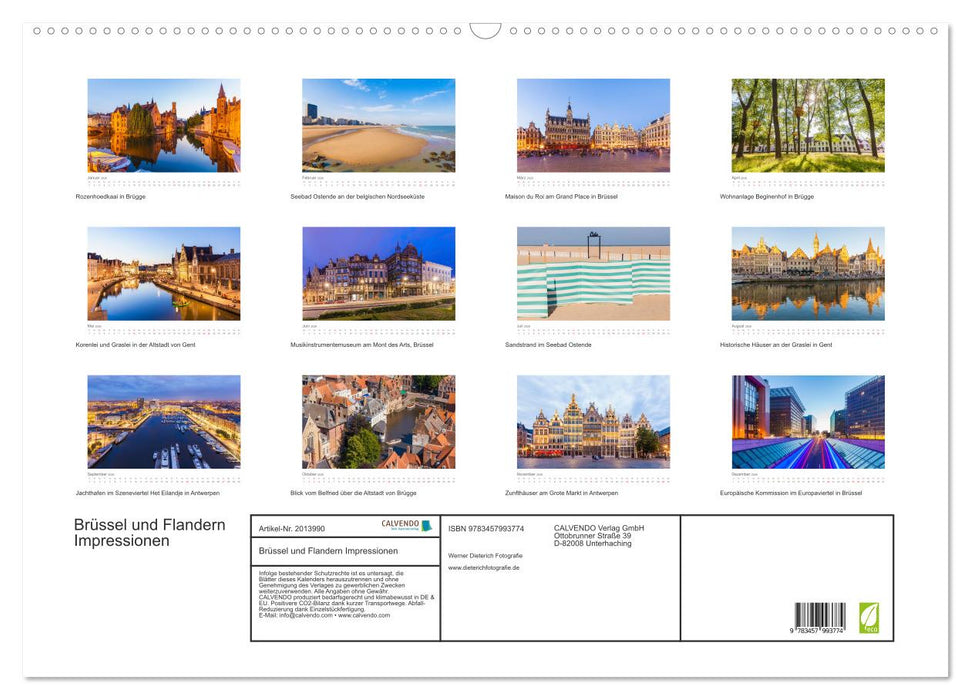This screenshot has width=971, height=700.
Task: Open the Maison du Roi Grand Place image
Action: tap(593, 124)
